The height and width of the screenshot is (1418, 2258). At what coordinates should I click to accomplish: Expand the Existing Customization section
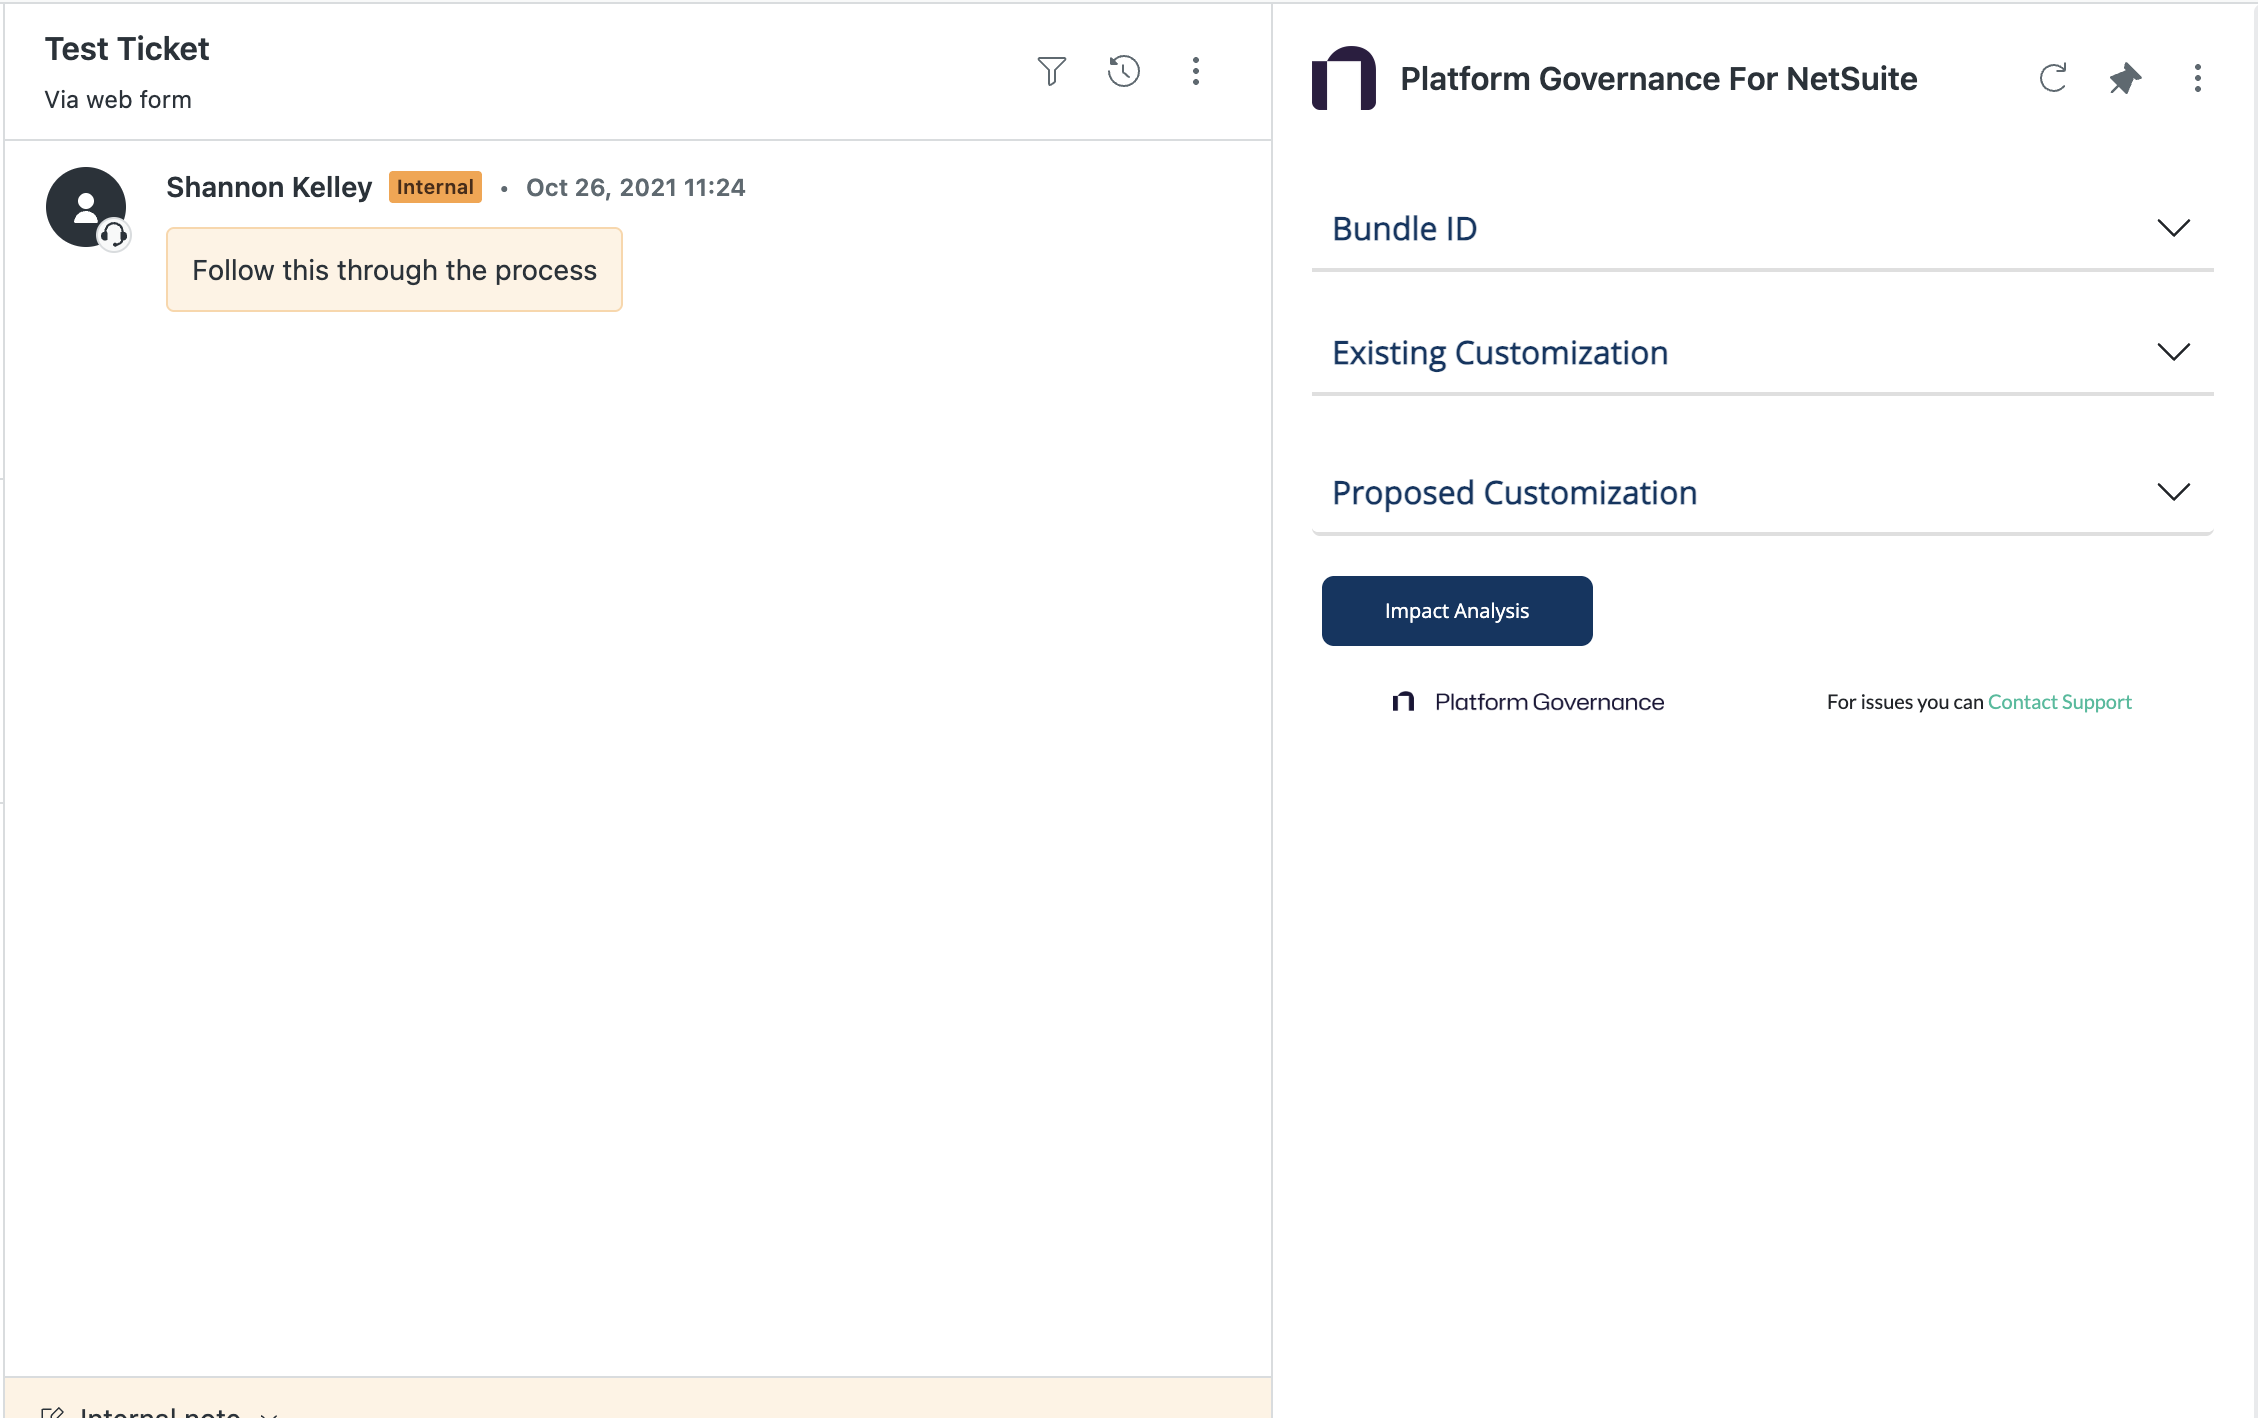click(x=2173, y=352)
